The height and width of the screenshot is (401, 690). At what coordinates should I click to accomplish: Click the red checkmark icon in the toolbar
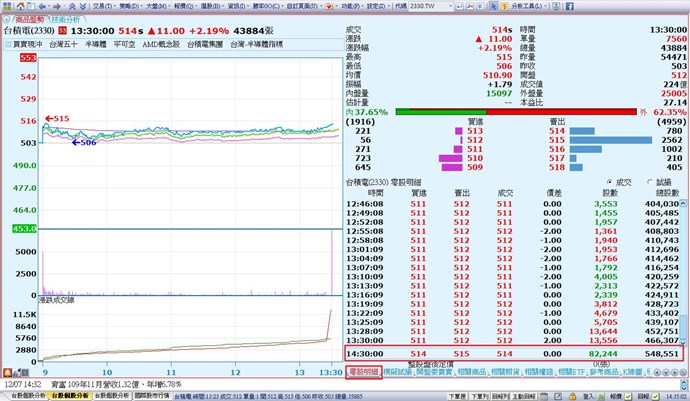click(x=328, y=6)
